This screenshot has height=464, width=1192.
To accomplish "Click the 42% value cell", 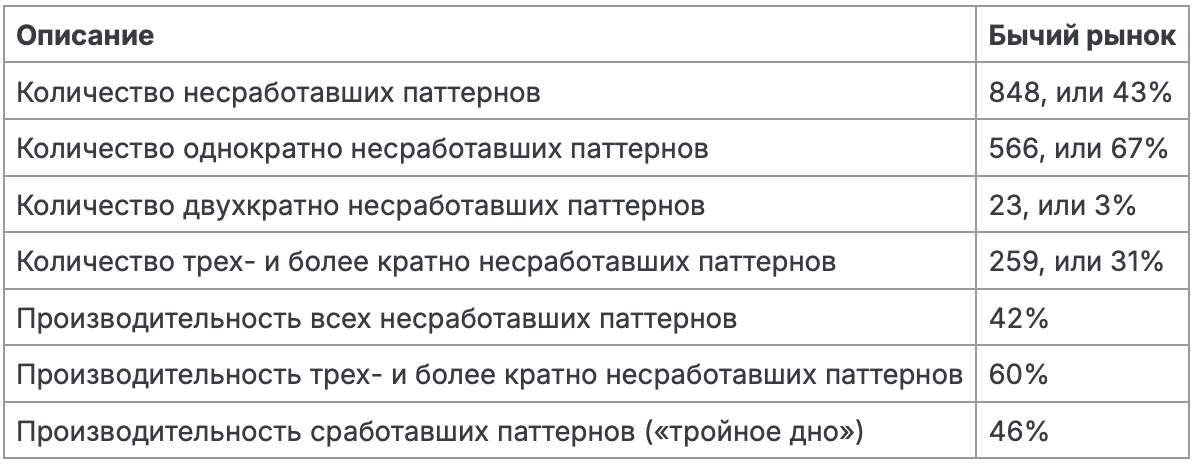I will pyautogui.click(x=1082, y=317).
